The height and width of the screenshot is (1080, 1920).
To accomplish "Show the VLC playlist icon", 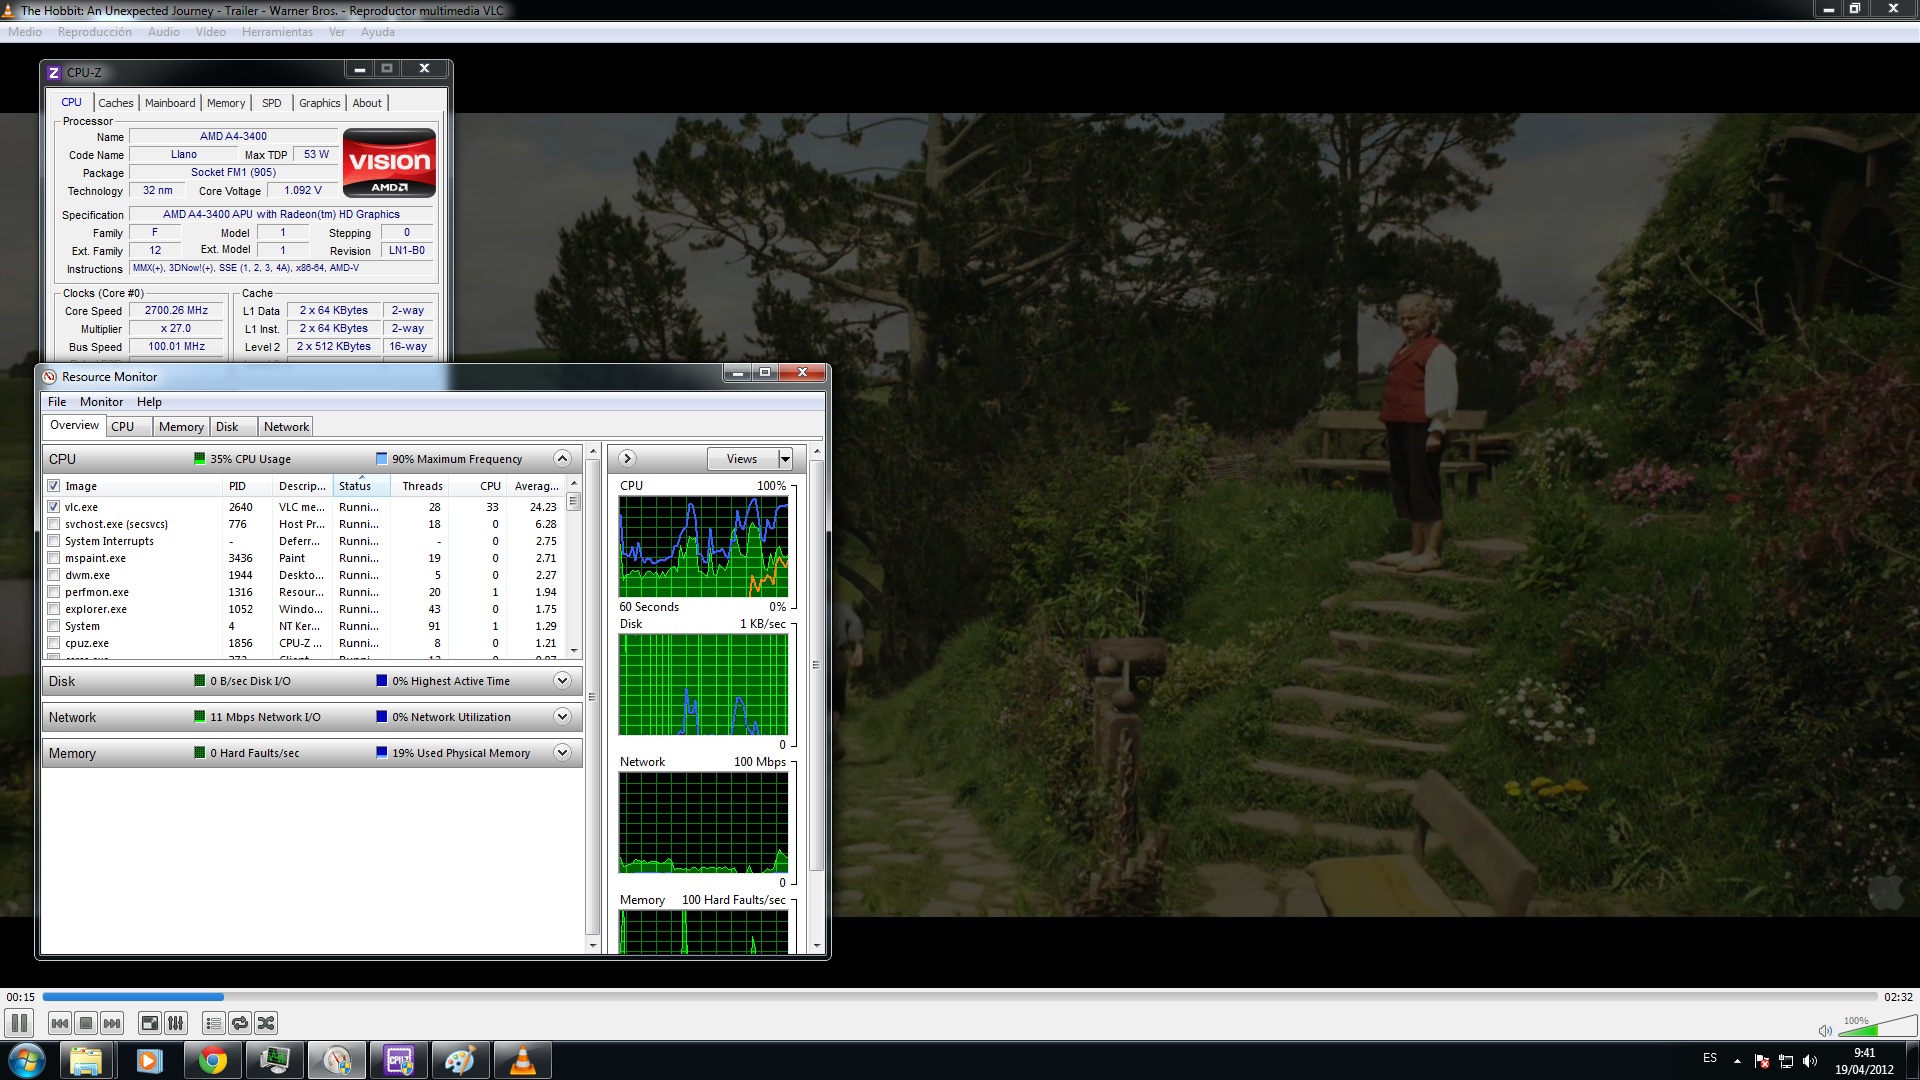I will coord(213,1023).
